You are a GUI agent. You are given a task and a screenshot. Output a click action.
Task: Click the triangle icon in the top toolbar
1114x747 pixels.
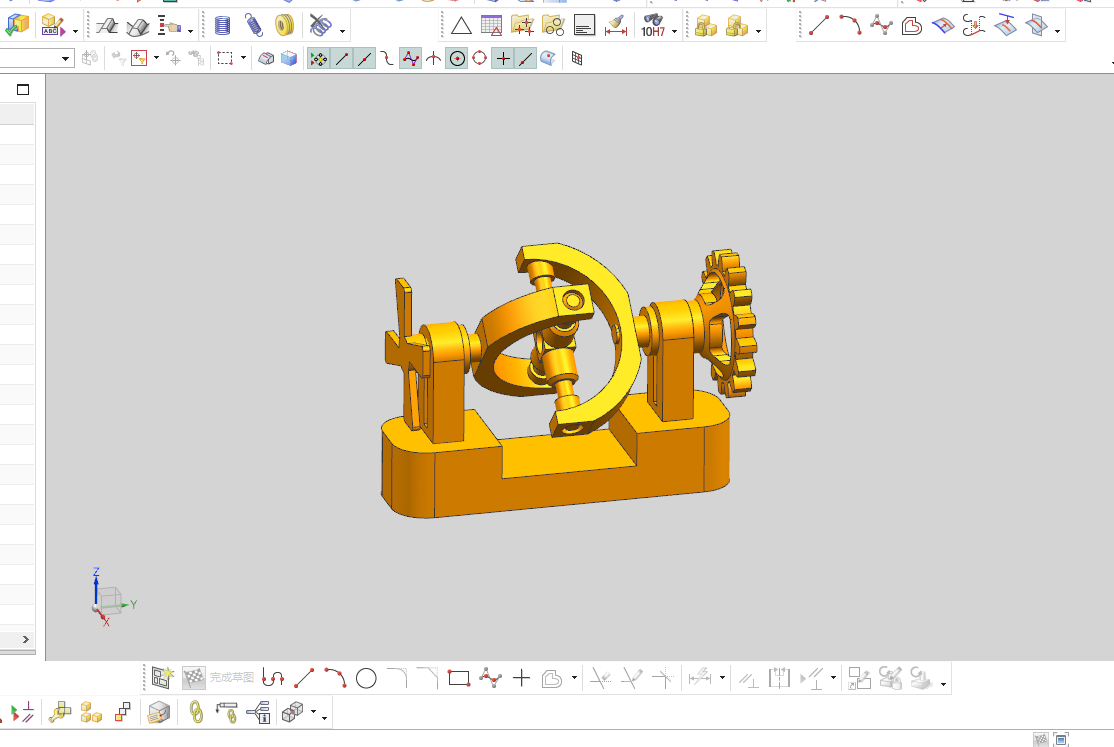tap(461, 26)
